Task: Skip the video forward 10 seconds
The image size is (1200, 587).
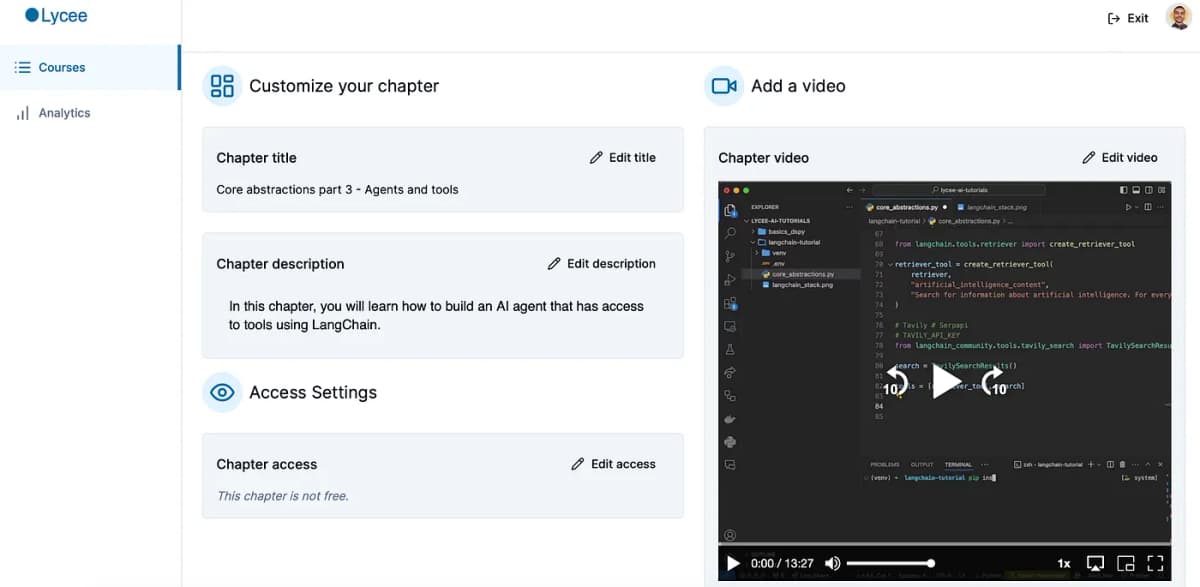Action: click(x=994, y=382)
